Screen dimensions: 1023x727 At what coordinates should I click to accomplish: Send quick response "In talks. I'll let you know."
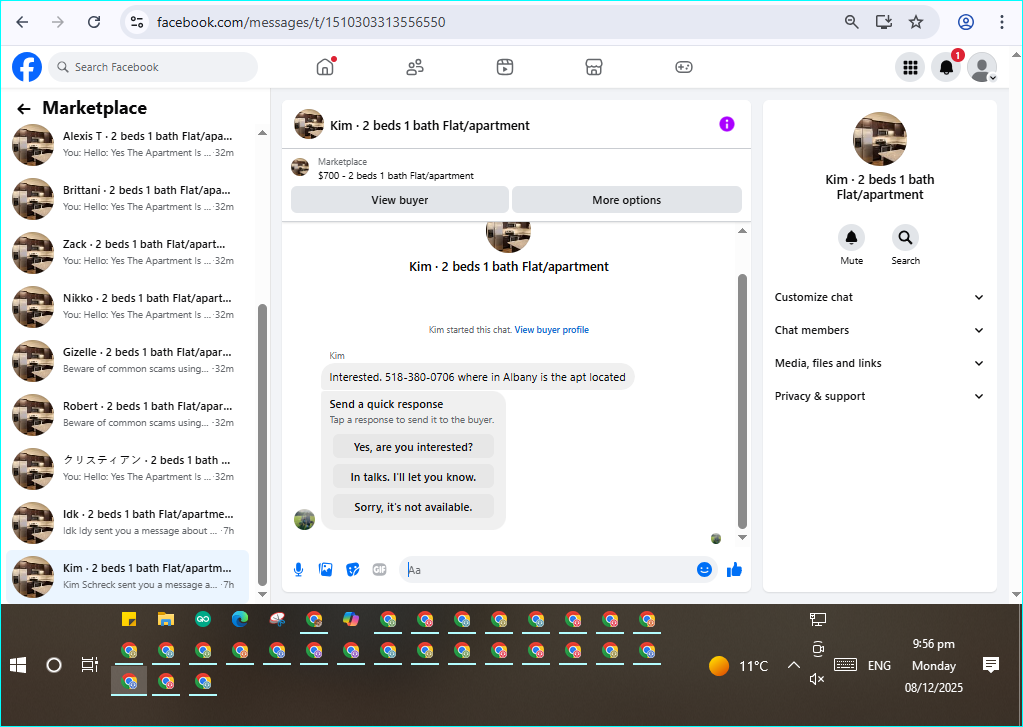click(413, 477)
